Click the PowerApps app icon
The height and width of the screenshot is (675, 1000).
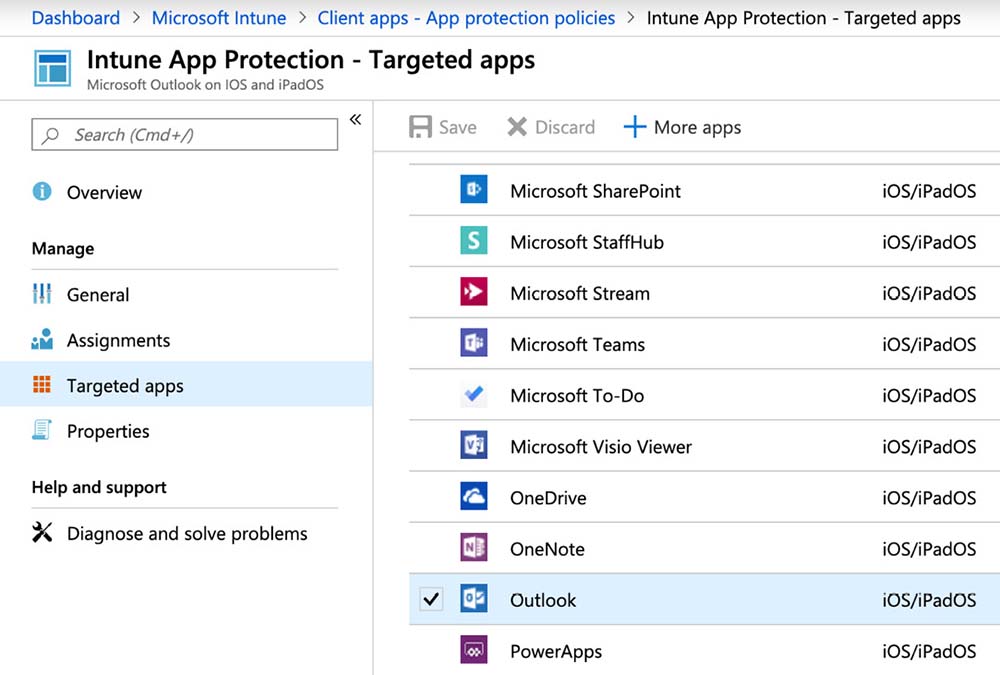click(x=474, y=651)
